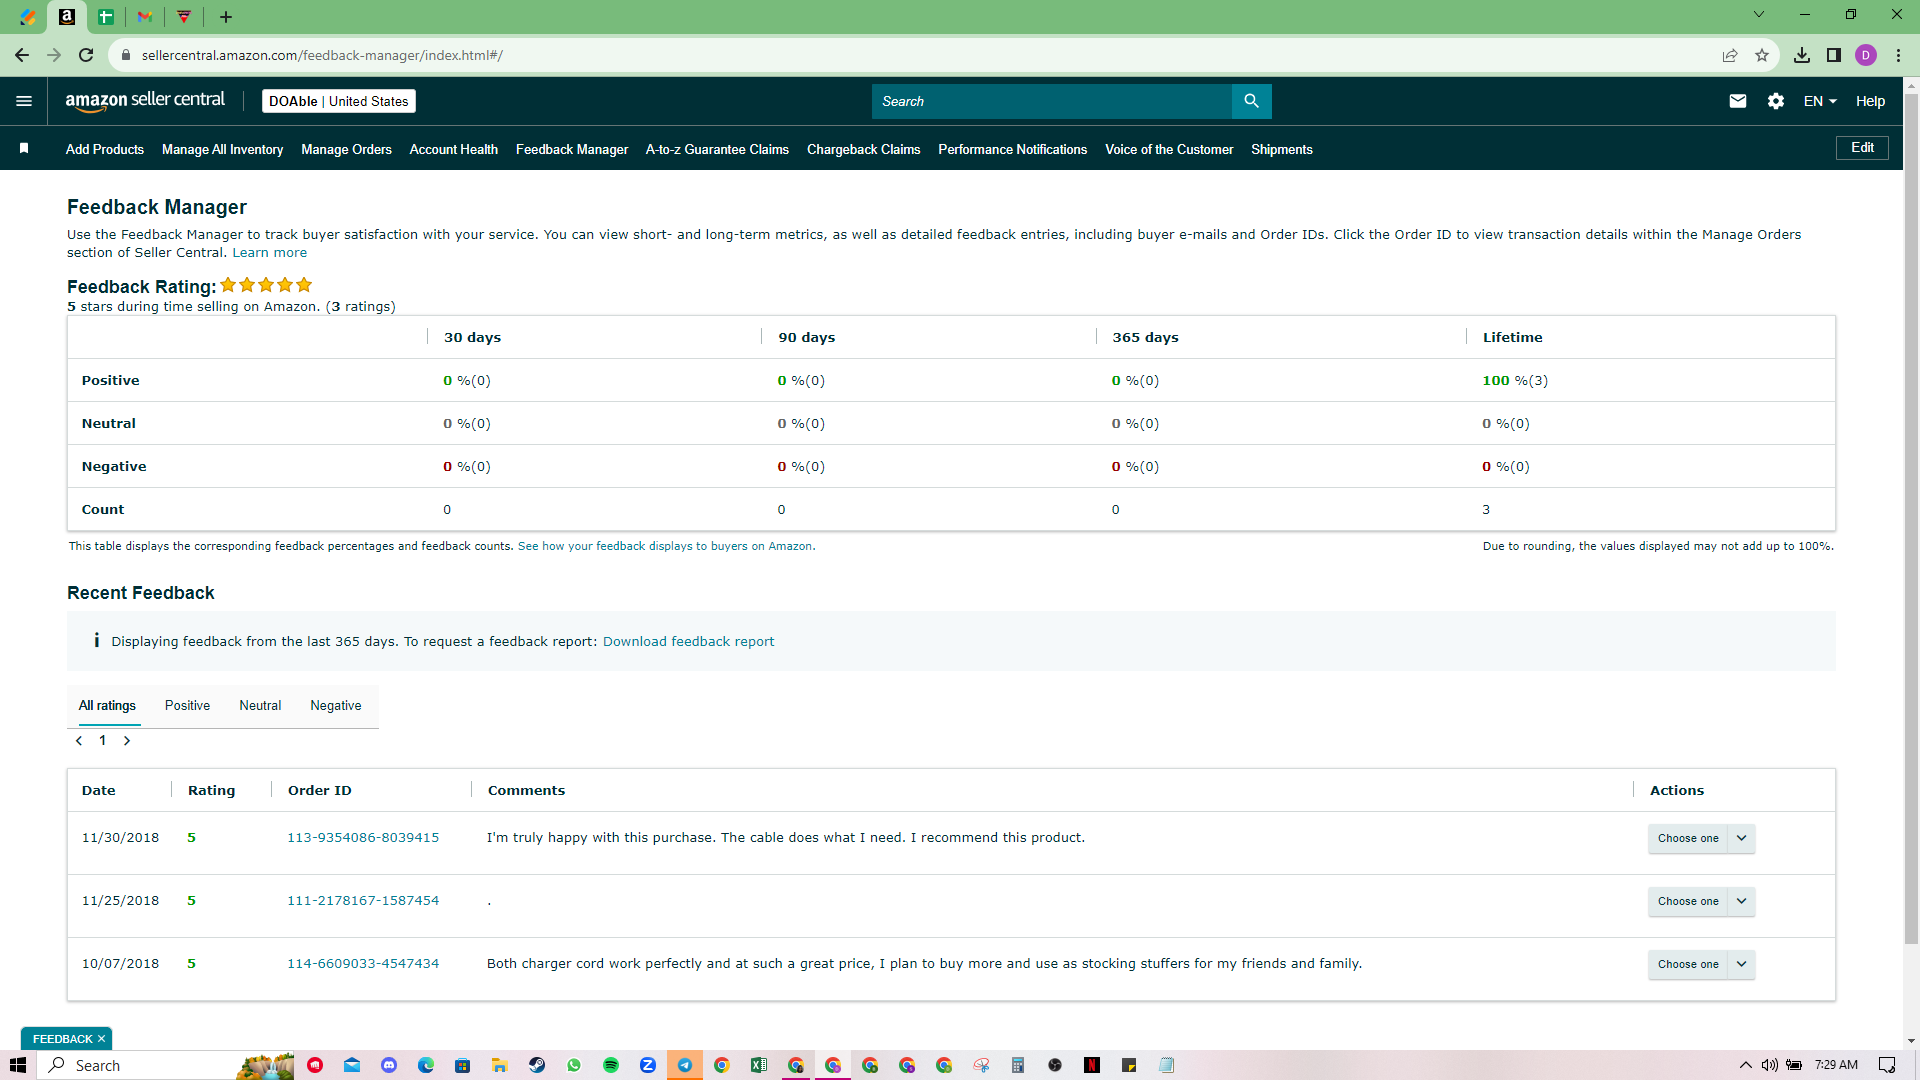This screenshot has width=1920, height=1080.
Task: Open Choose one dropdown for 11/25/2018 feedback
Action: (x=1701, y=901)
